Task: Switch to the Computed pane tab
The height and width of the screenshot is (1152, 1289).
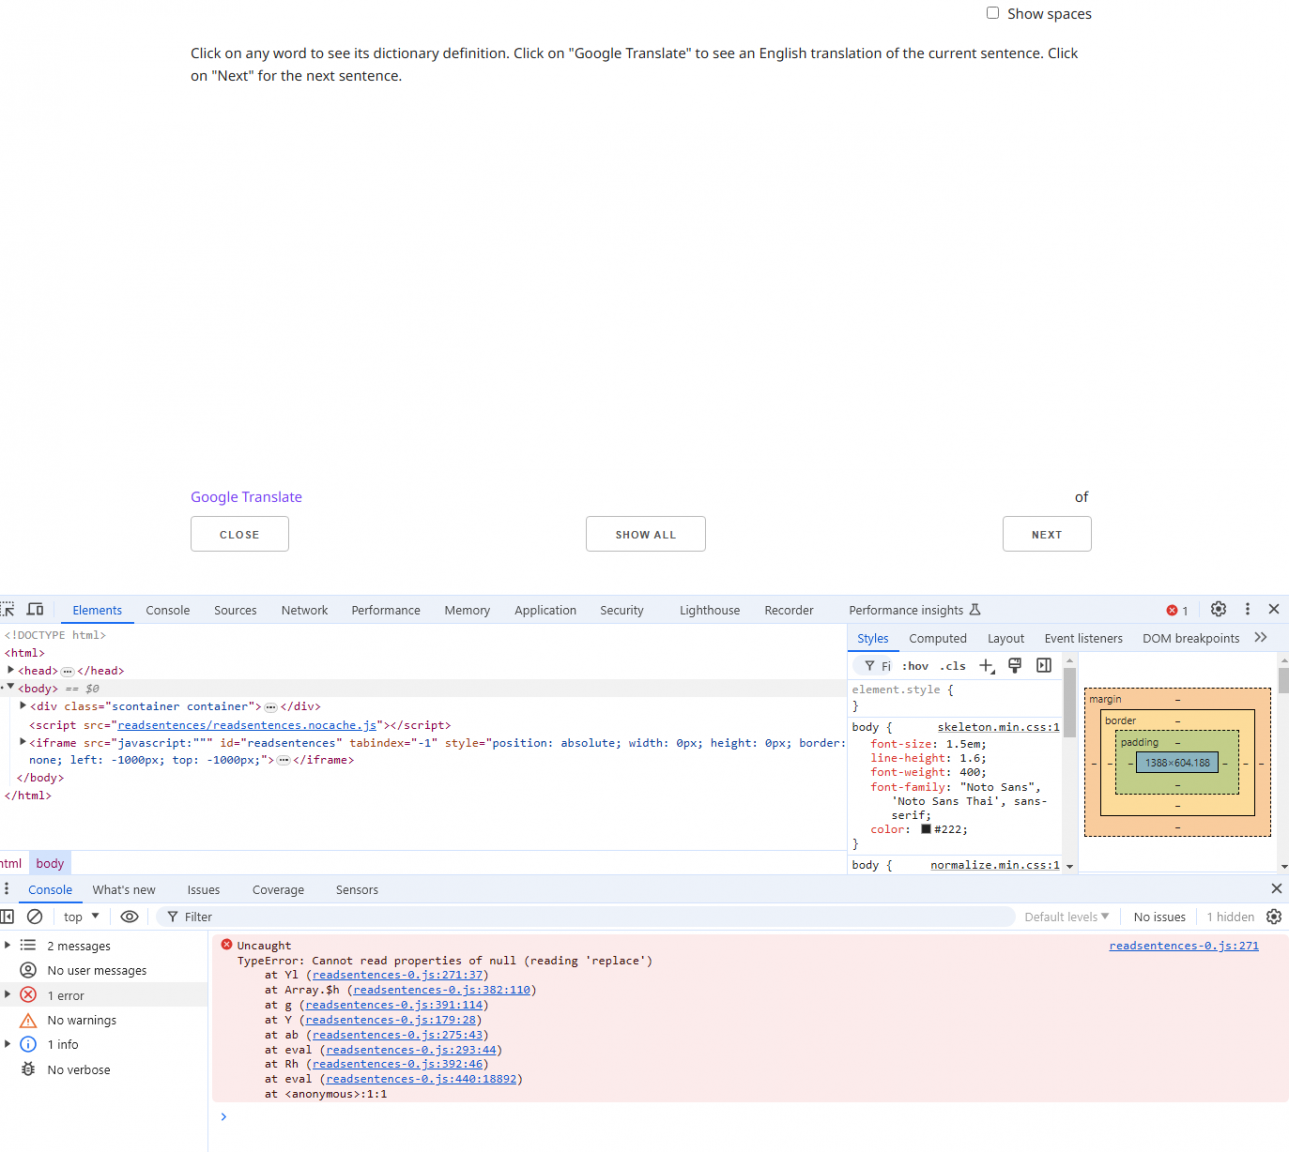Action: click(938, 638)
